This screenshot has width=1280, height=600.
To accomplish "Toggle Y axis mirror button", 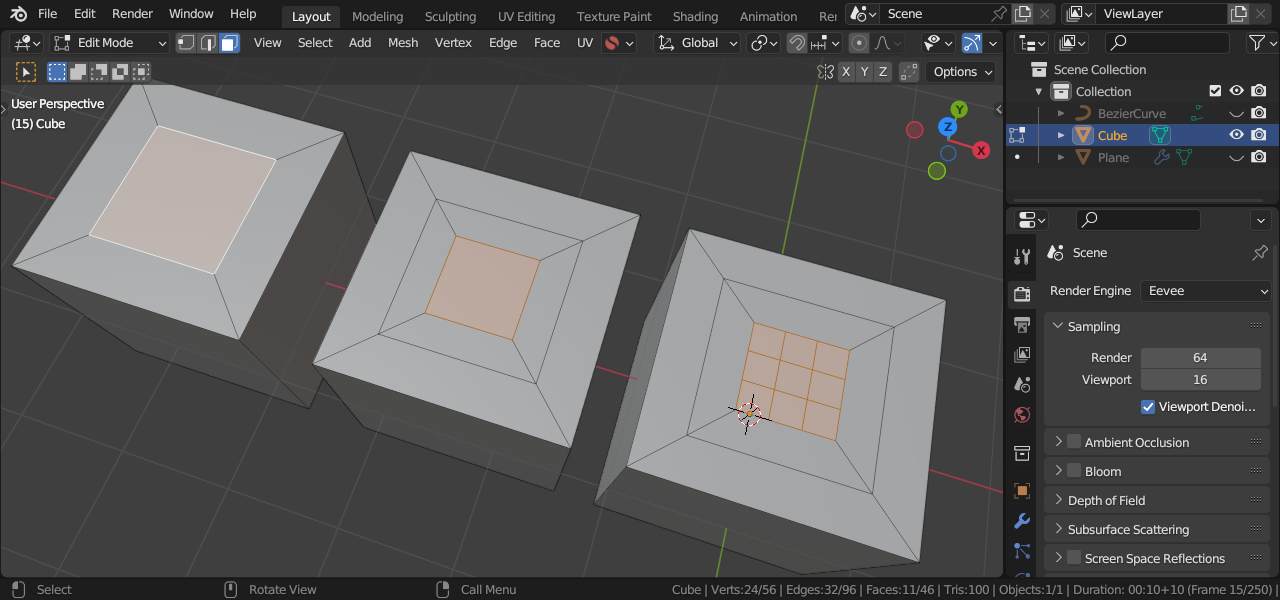I will pos(865,72).
